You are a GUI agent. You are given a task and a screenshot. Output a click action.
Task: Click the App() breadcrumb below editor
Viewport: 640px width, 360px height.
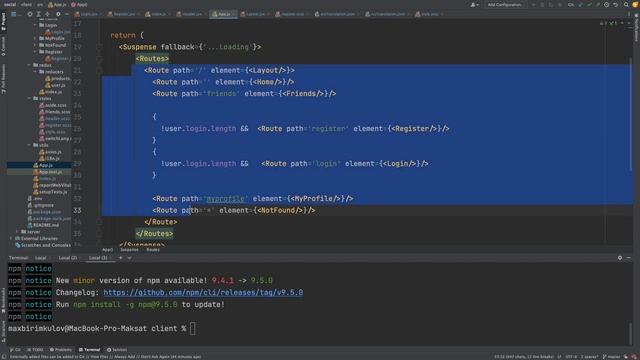pyautogui.click(x=107, y=249)
